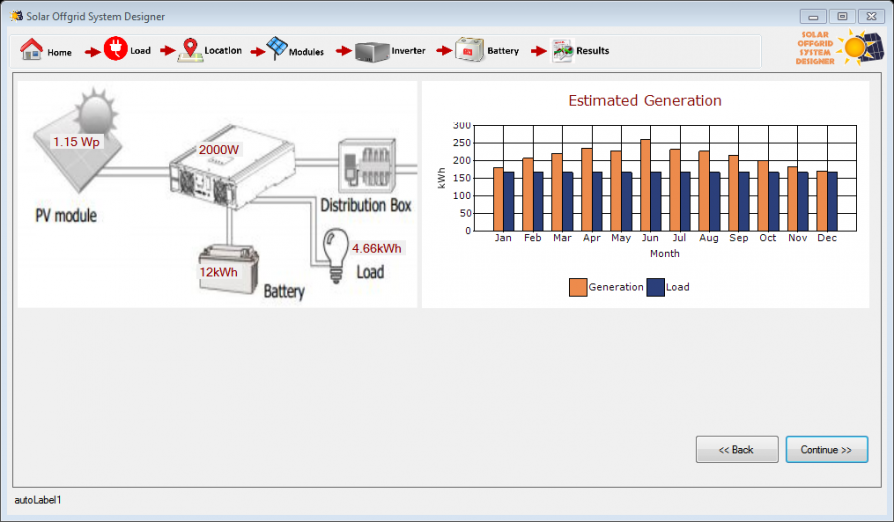This screenshot has width=894, height=522.
Task: Maximize the application window
Action: click(842, 17)
